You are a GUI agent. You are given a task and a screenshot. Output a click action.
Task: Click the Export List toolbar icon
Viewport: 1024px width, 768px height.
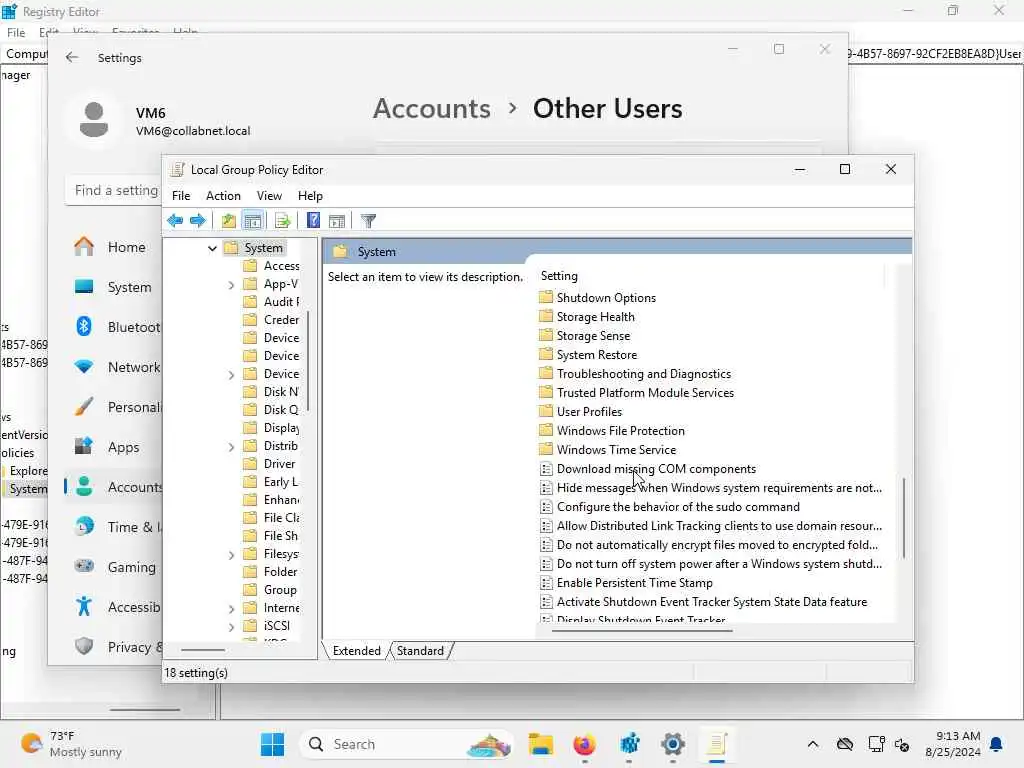[282, 221]
